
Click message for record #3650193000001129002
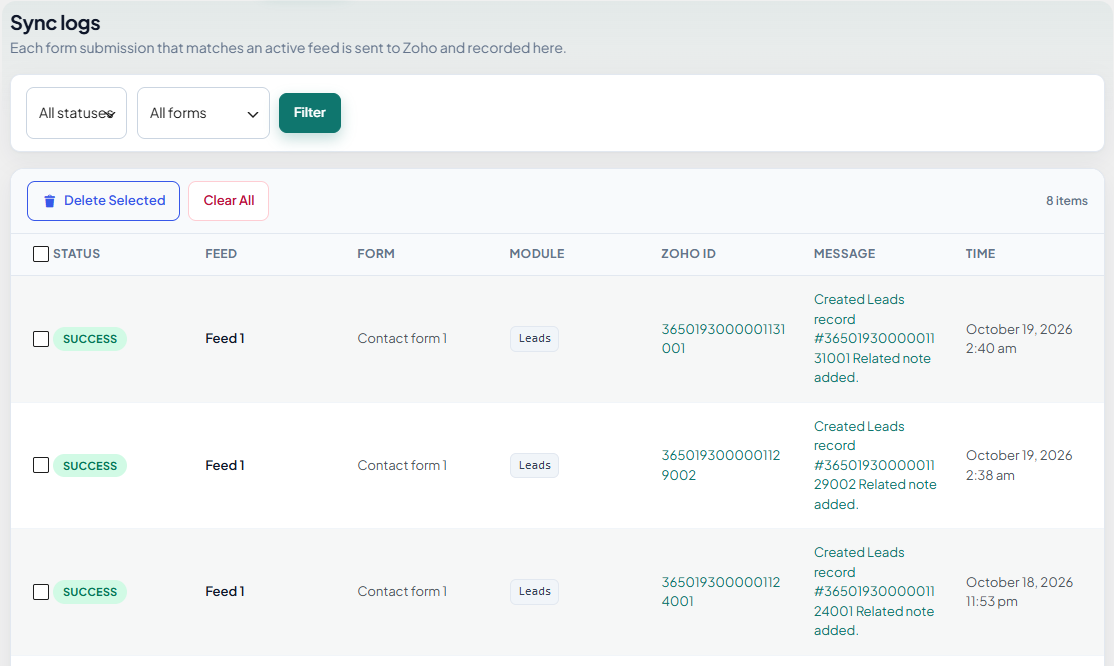click(x=875, y=465)
